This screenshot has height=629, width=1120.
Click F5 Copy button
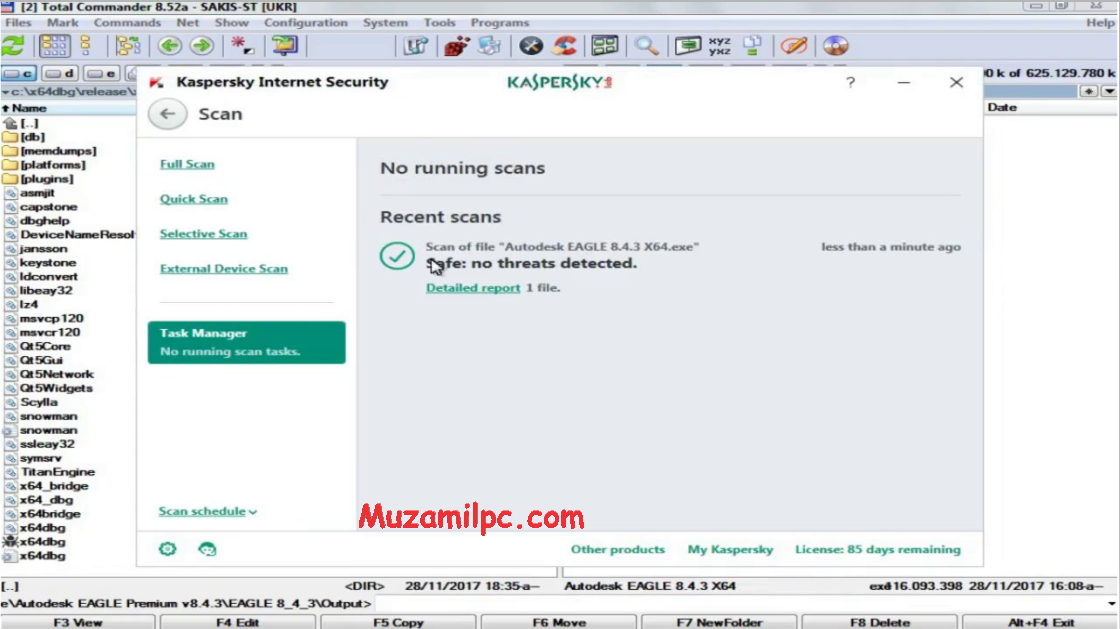(x=399, y=623)
